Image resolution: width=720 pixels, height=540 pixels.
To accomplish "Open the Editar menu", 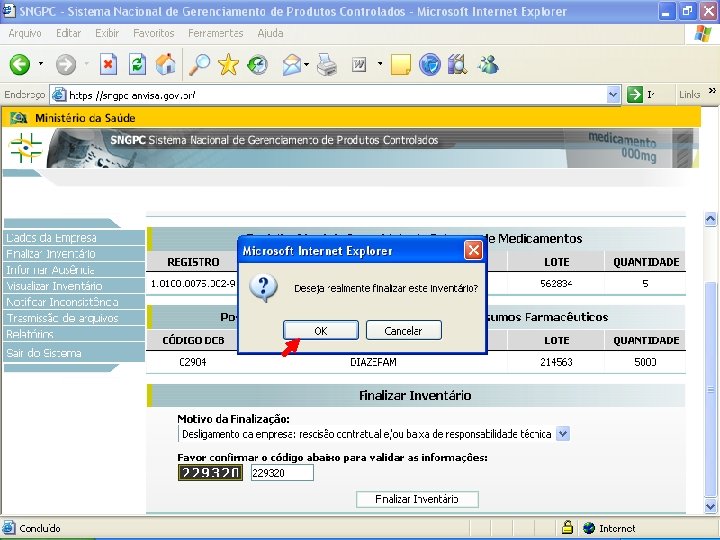I will 68,33.
